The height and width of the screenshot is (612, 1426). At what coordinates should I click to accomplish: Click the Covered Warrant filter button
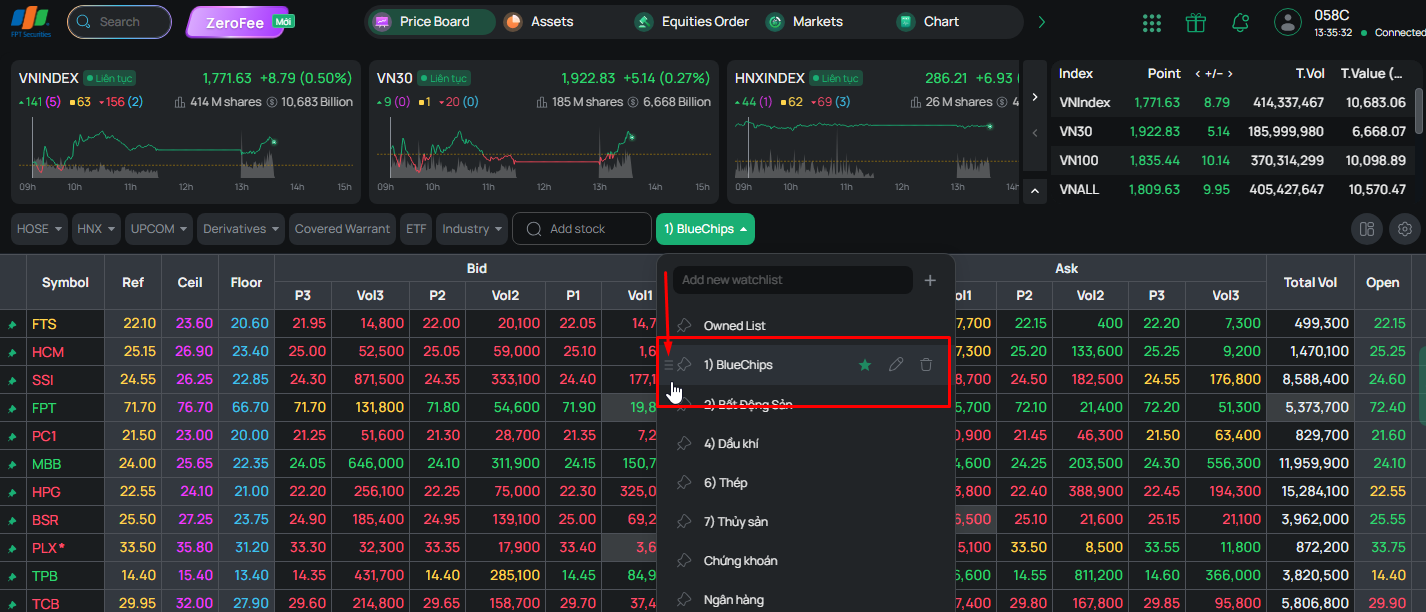342,229
